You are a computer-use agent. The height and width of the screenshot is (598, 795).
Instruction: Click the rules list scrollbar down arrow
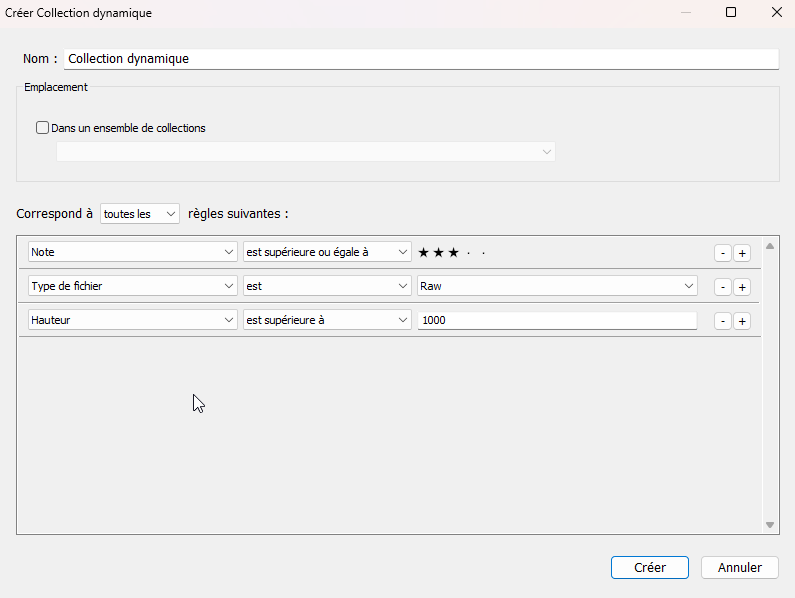(x=769, y=525)
